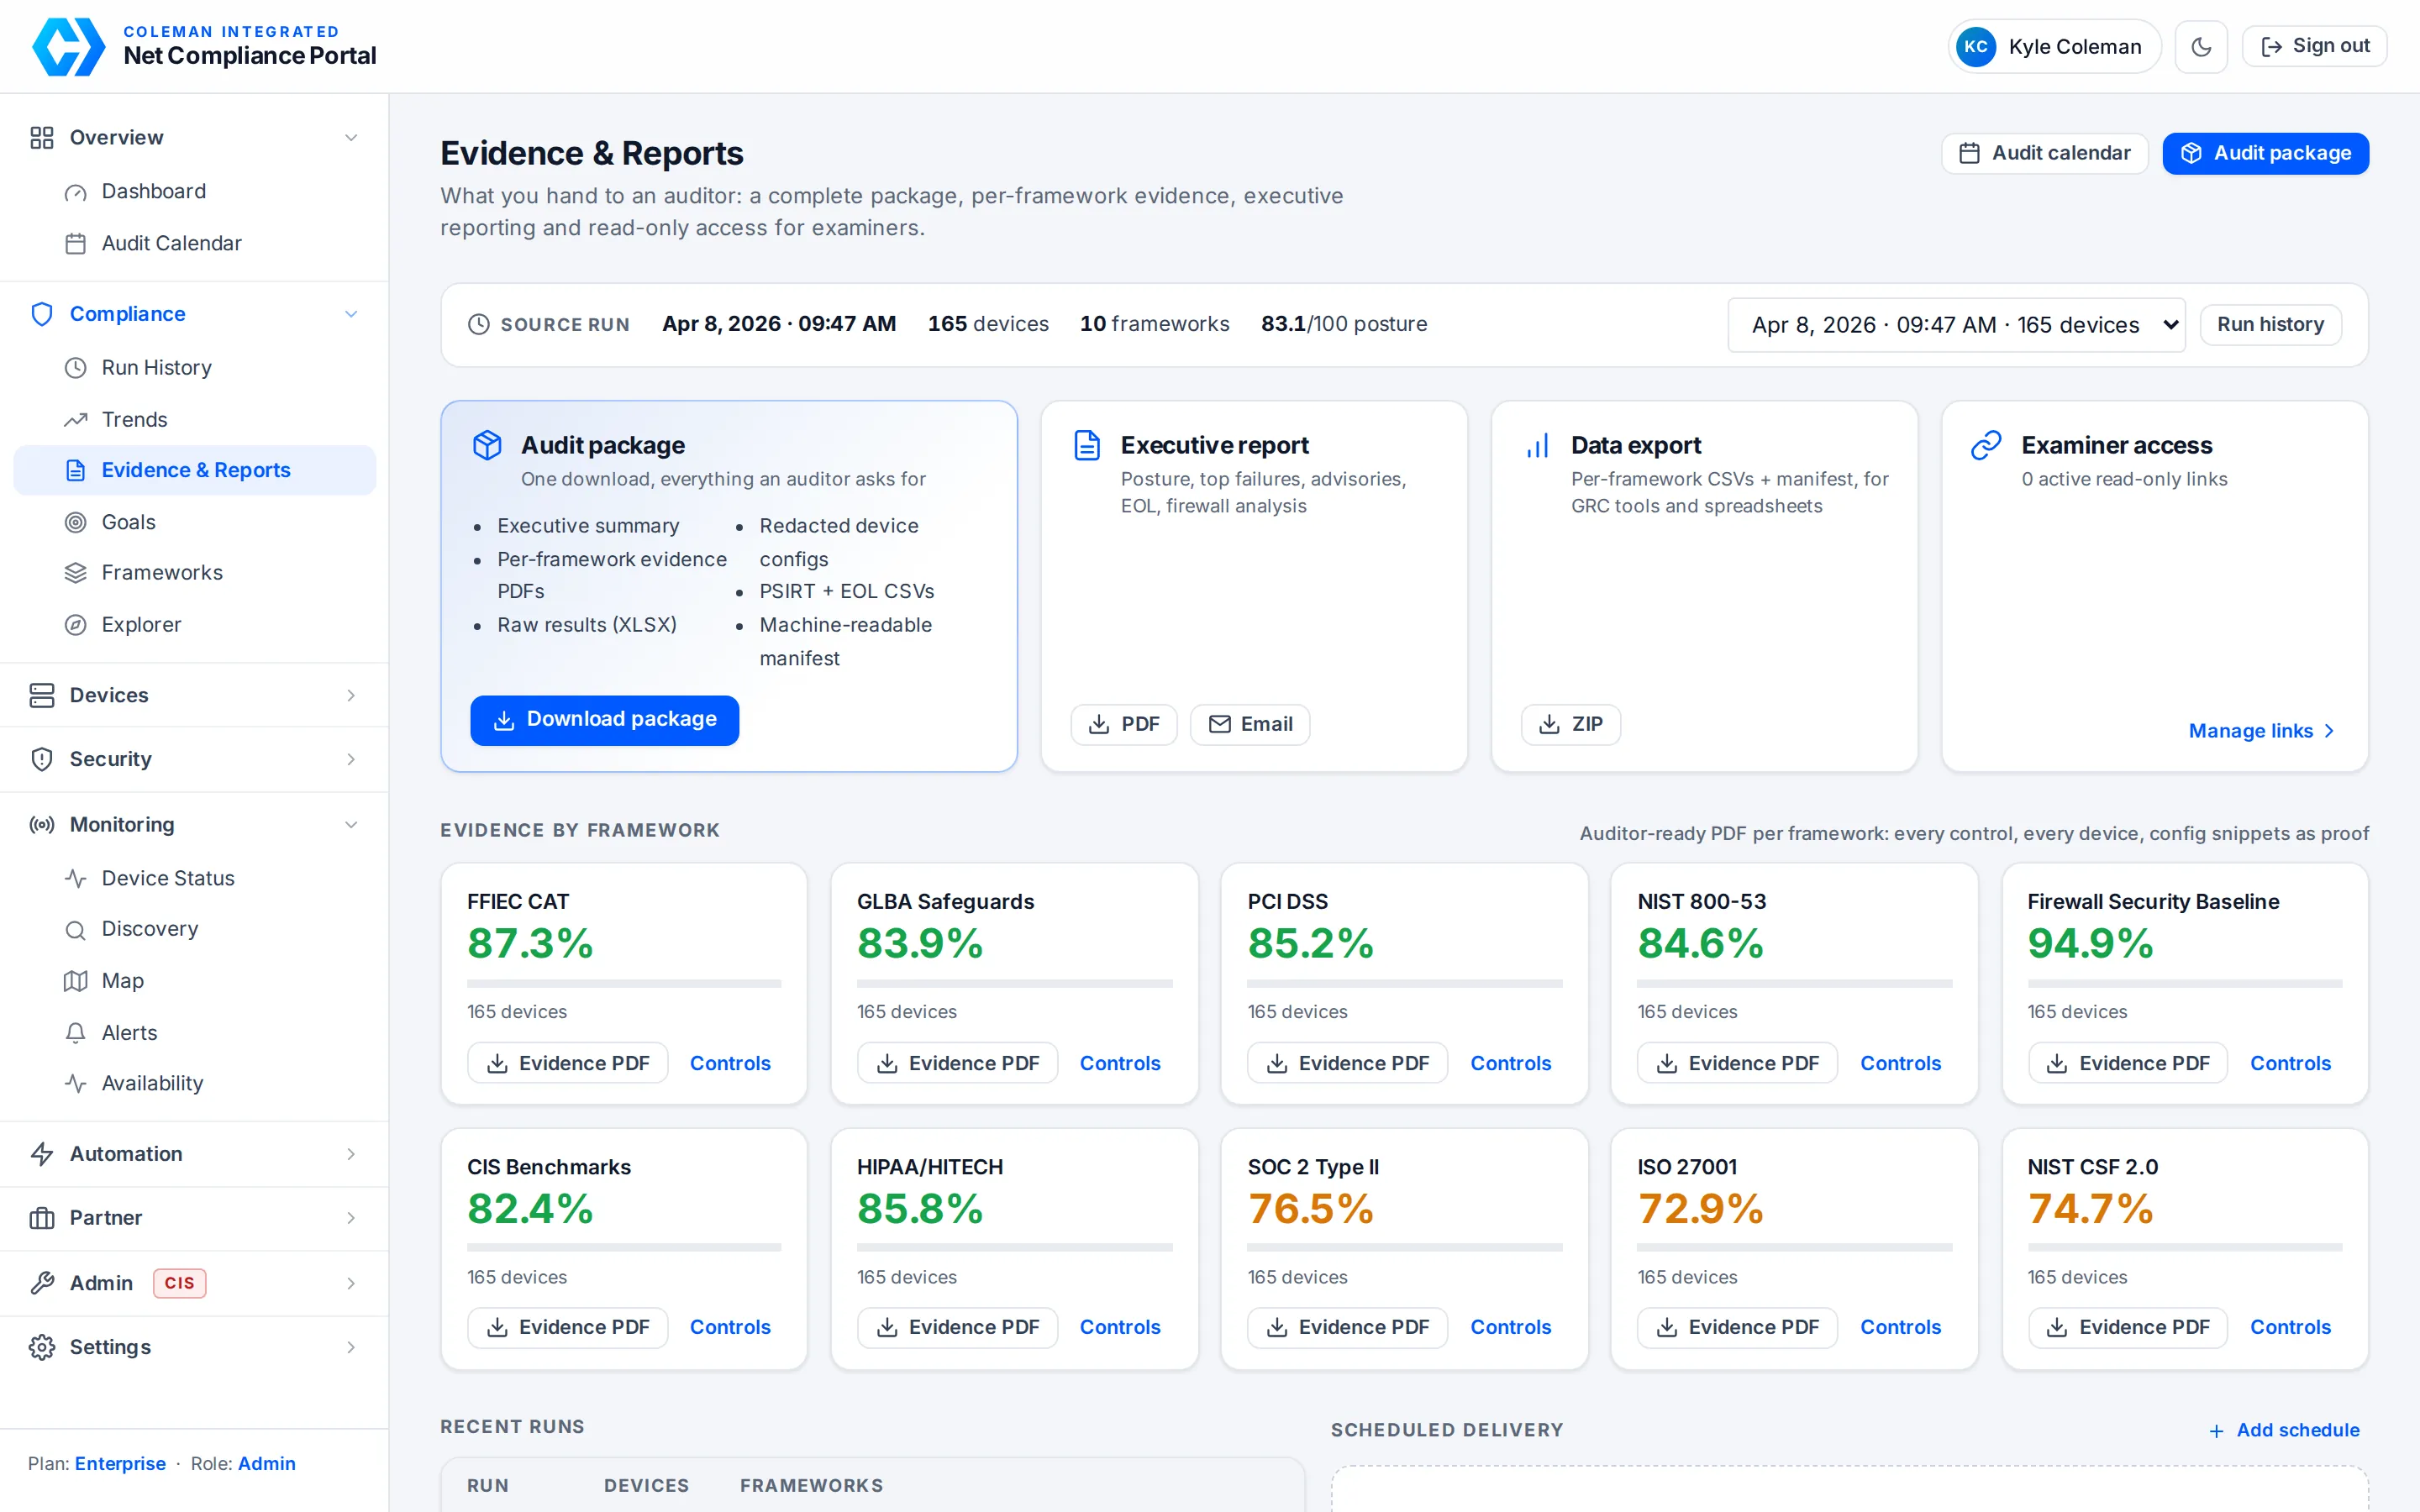
Task: Click the Device Status pulse icon
Action: pos(75,878)
